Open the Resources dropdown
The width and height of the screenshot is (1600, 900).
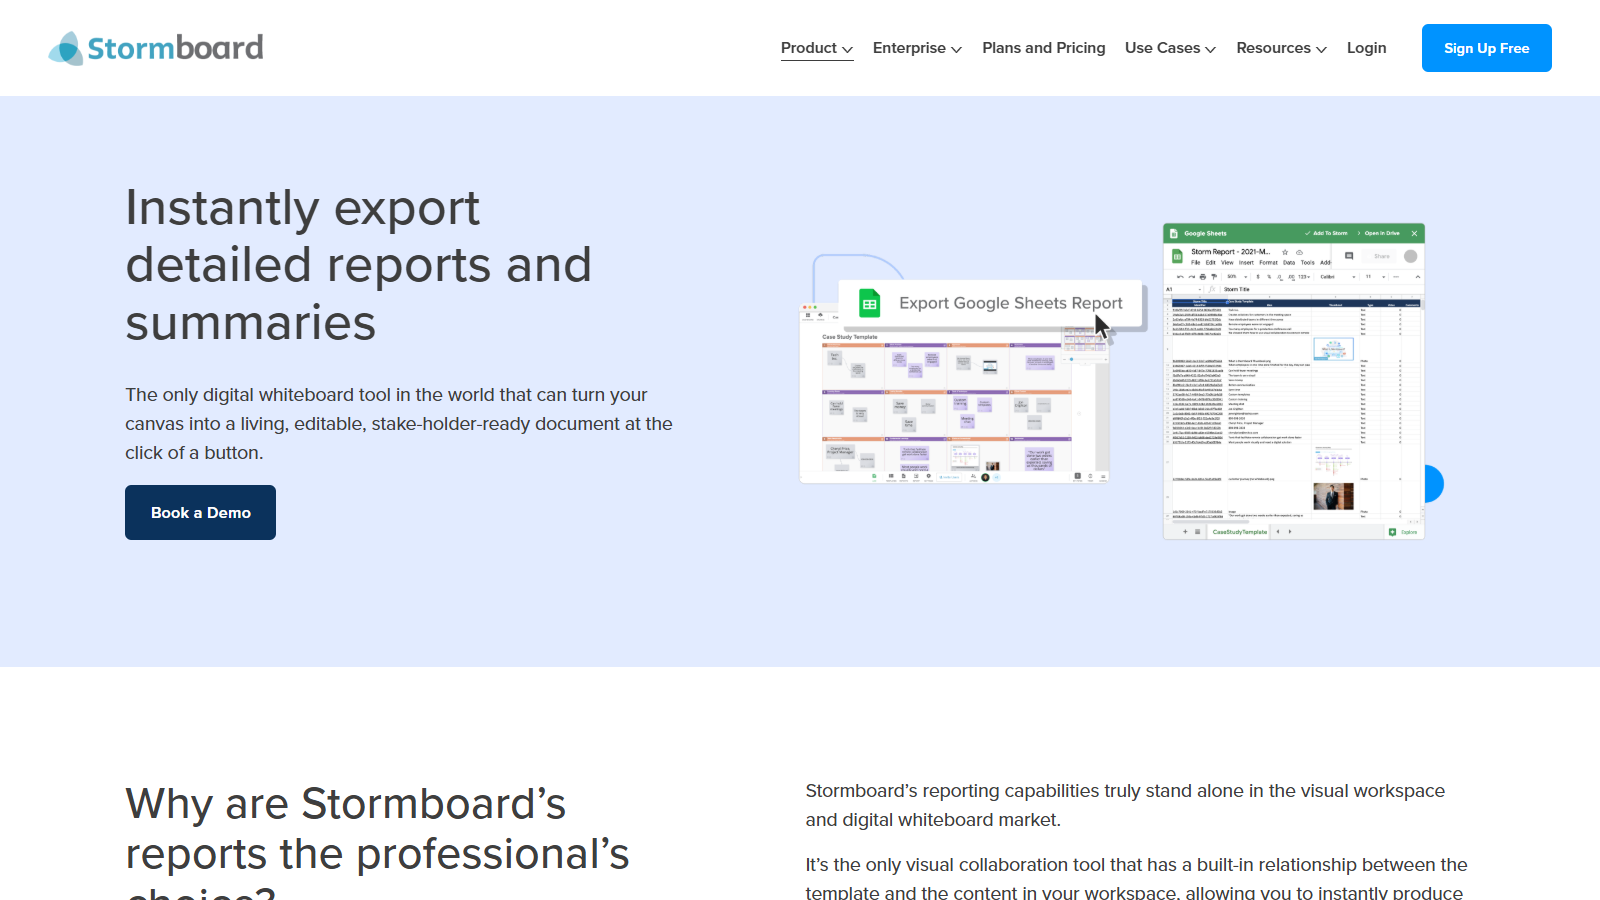click(x=1281, y=48)
